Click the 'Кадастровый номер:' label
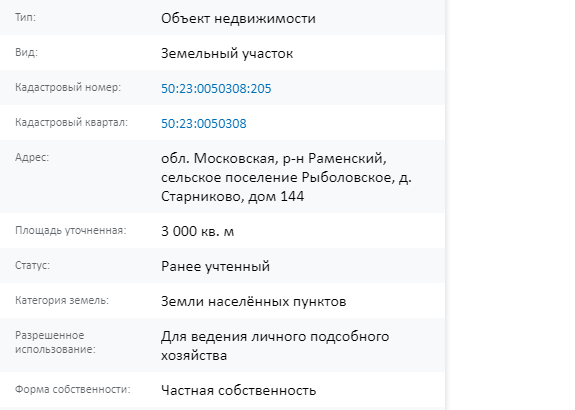The width and height of the screenshot is (575, 410). (x=68, y=87)
